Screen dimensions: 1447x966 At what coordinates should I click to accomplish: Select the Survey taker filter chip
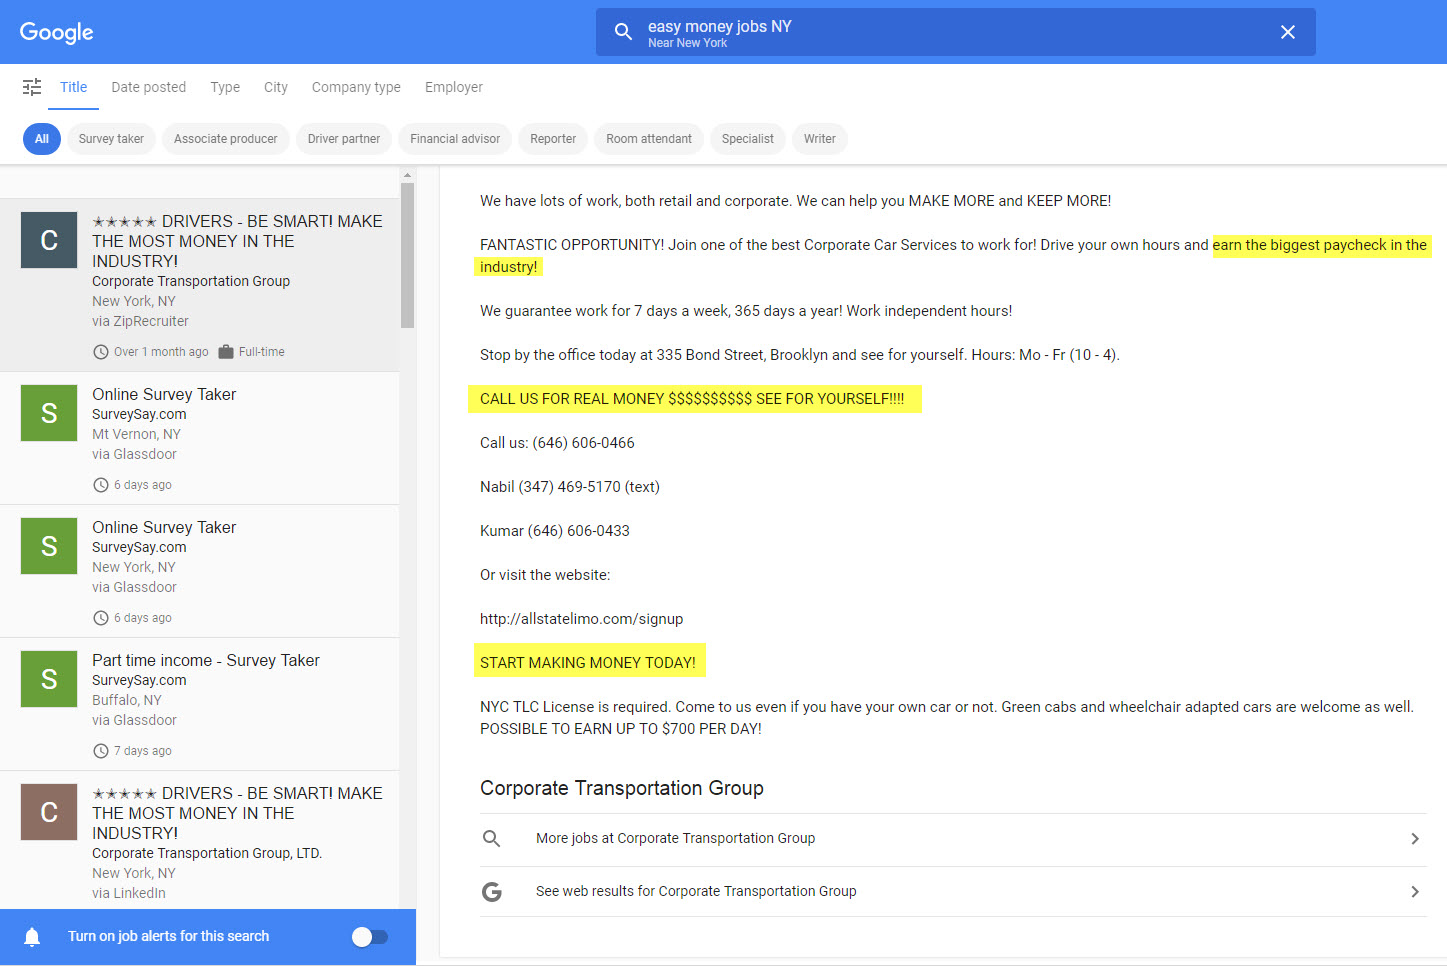pos(111,139)
